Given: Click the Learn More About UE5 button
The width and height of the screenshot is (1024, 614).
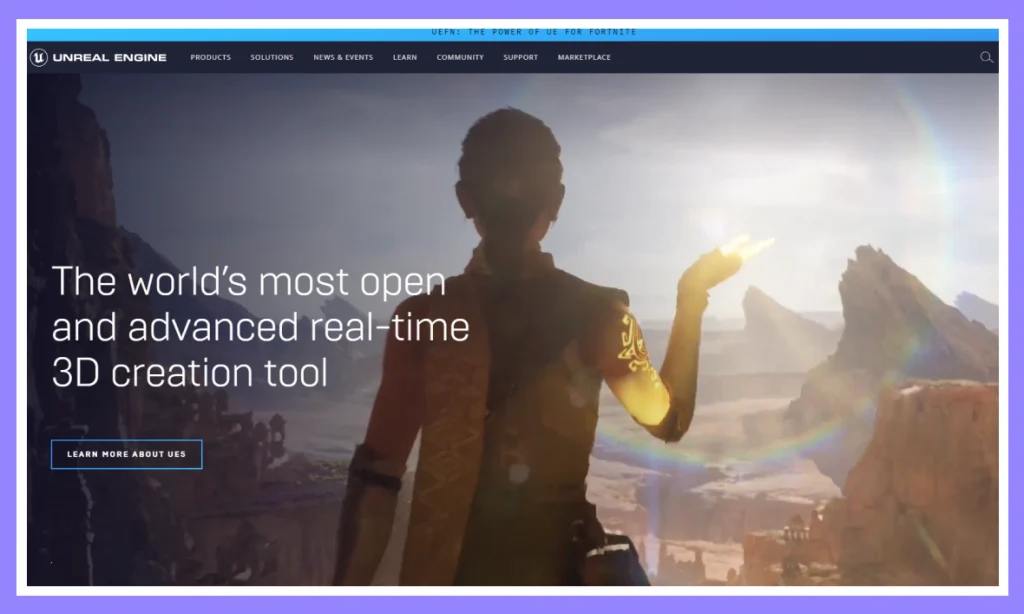Looking at the screenshot, I should click(x=127, y=454).
